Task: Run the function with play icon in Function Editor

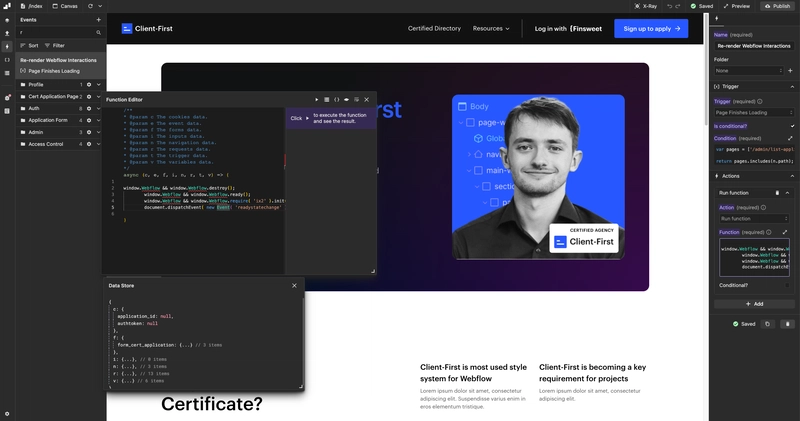Action: 316,100
